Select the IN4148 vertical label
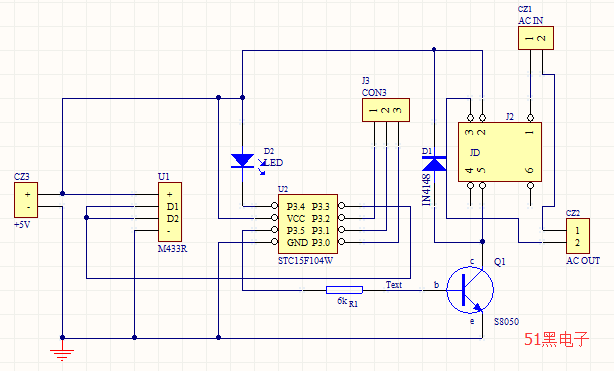The height and width of the screenshot is (371, 614). 426,190
